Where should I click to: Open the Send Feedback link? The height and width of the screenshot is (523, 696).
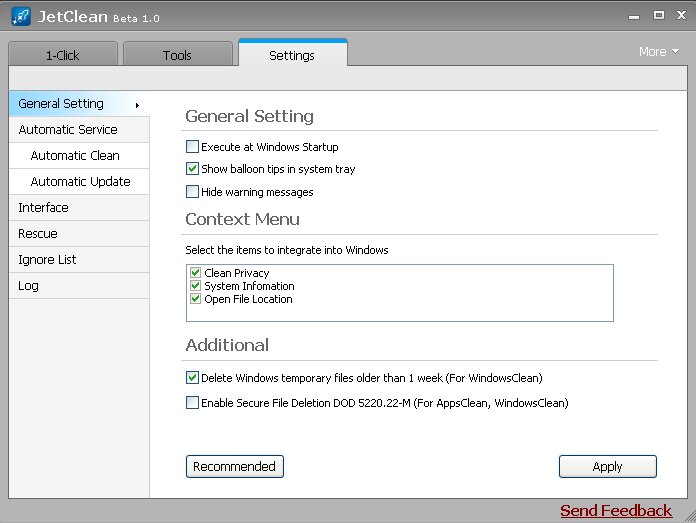pyautogui.click(x=616, y=511)
